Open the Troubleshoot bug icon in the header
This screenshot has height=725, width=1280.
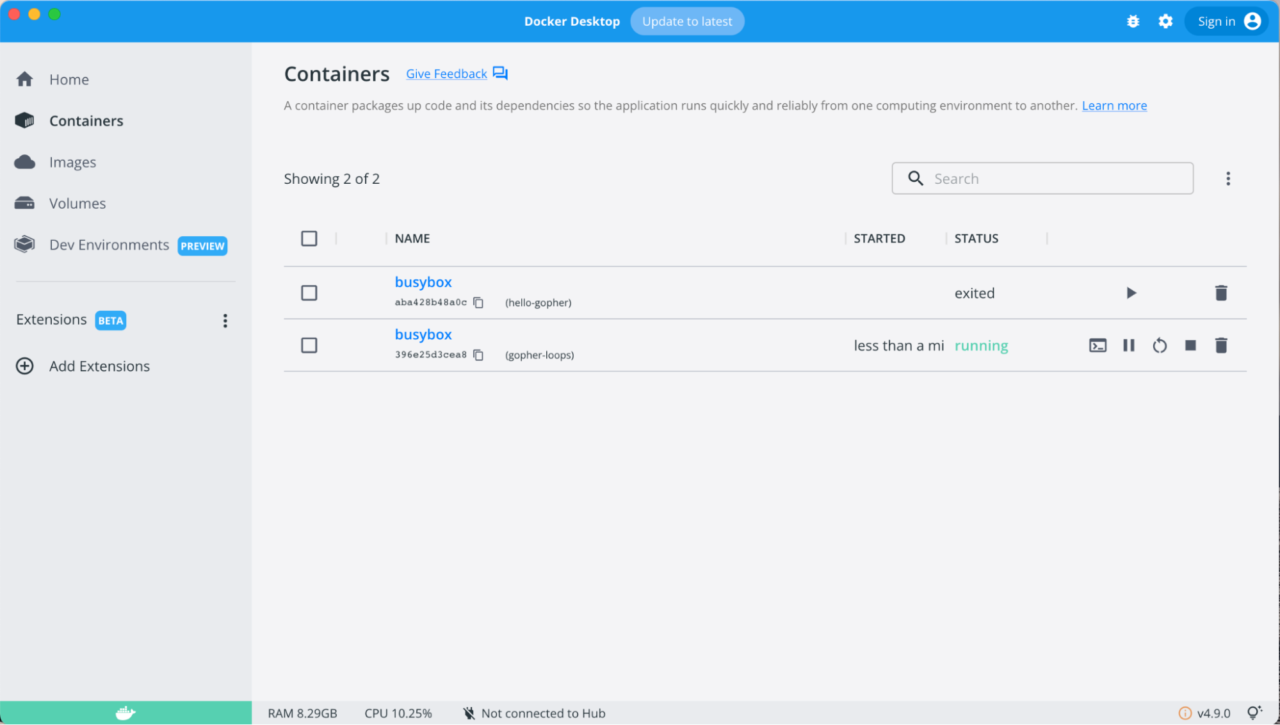pyautogui.click(x=1133, y=20)
